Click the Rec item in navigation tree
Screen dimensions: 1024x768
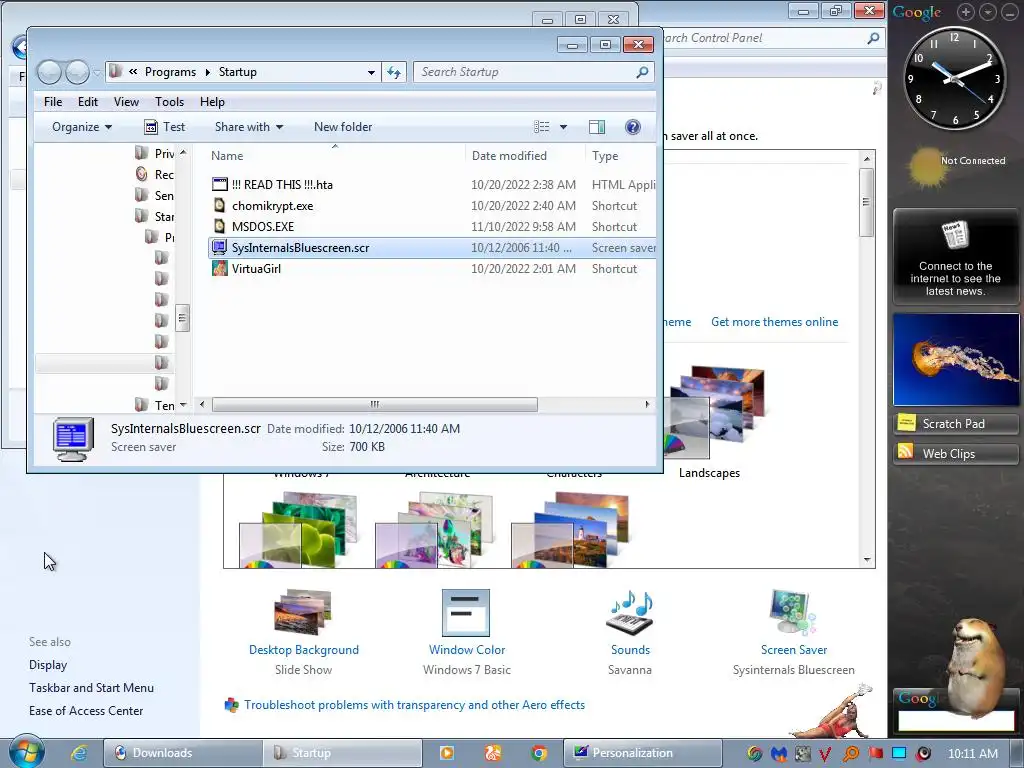[154, 174]
